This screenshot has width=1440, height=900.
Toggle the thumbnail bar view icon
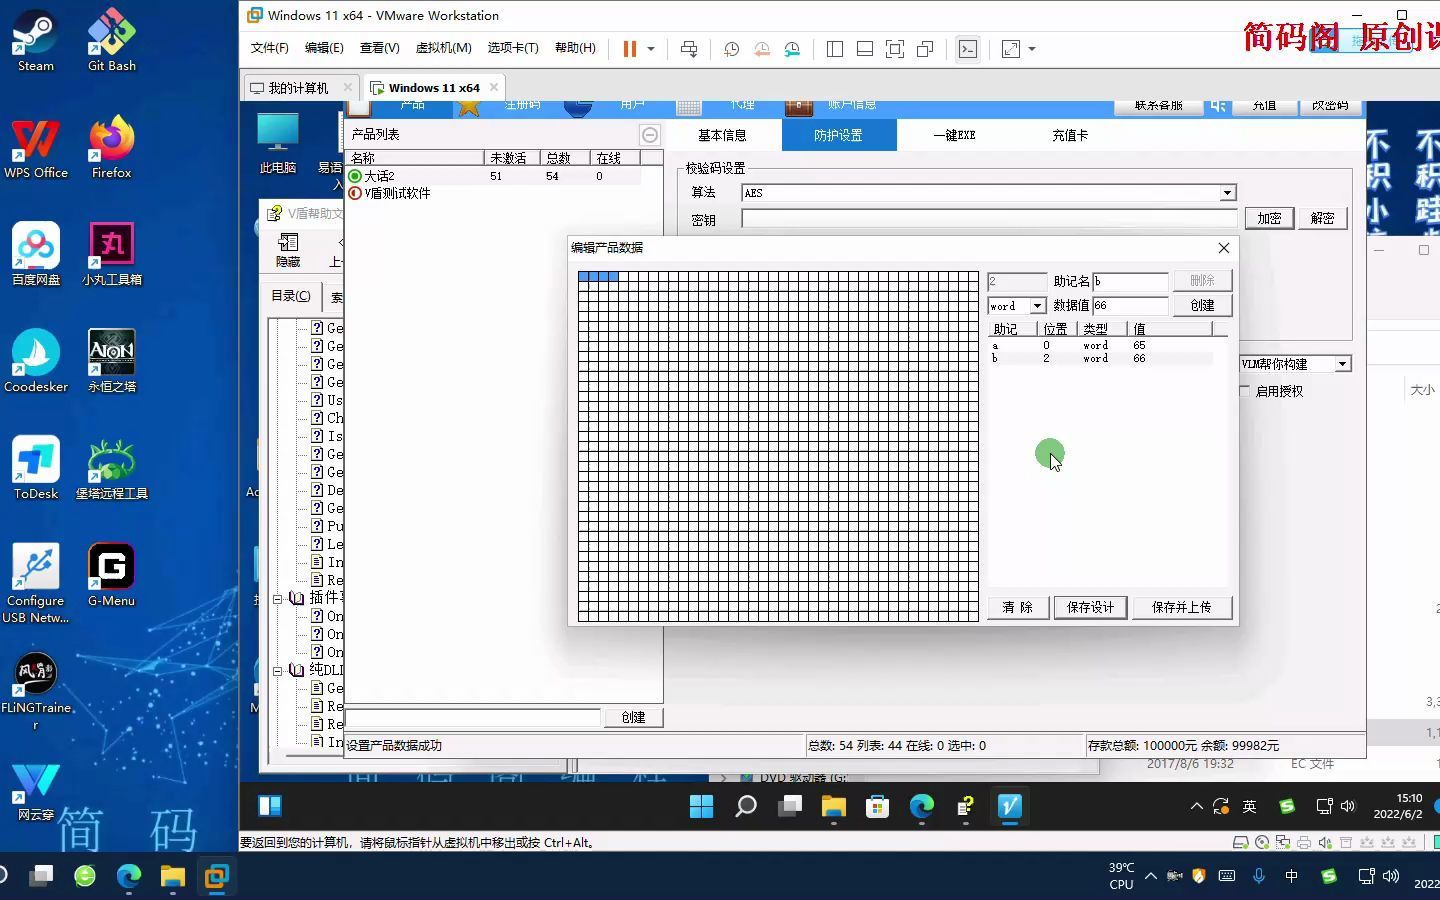(865, 48)
